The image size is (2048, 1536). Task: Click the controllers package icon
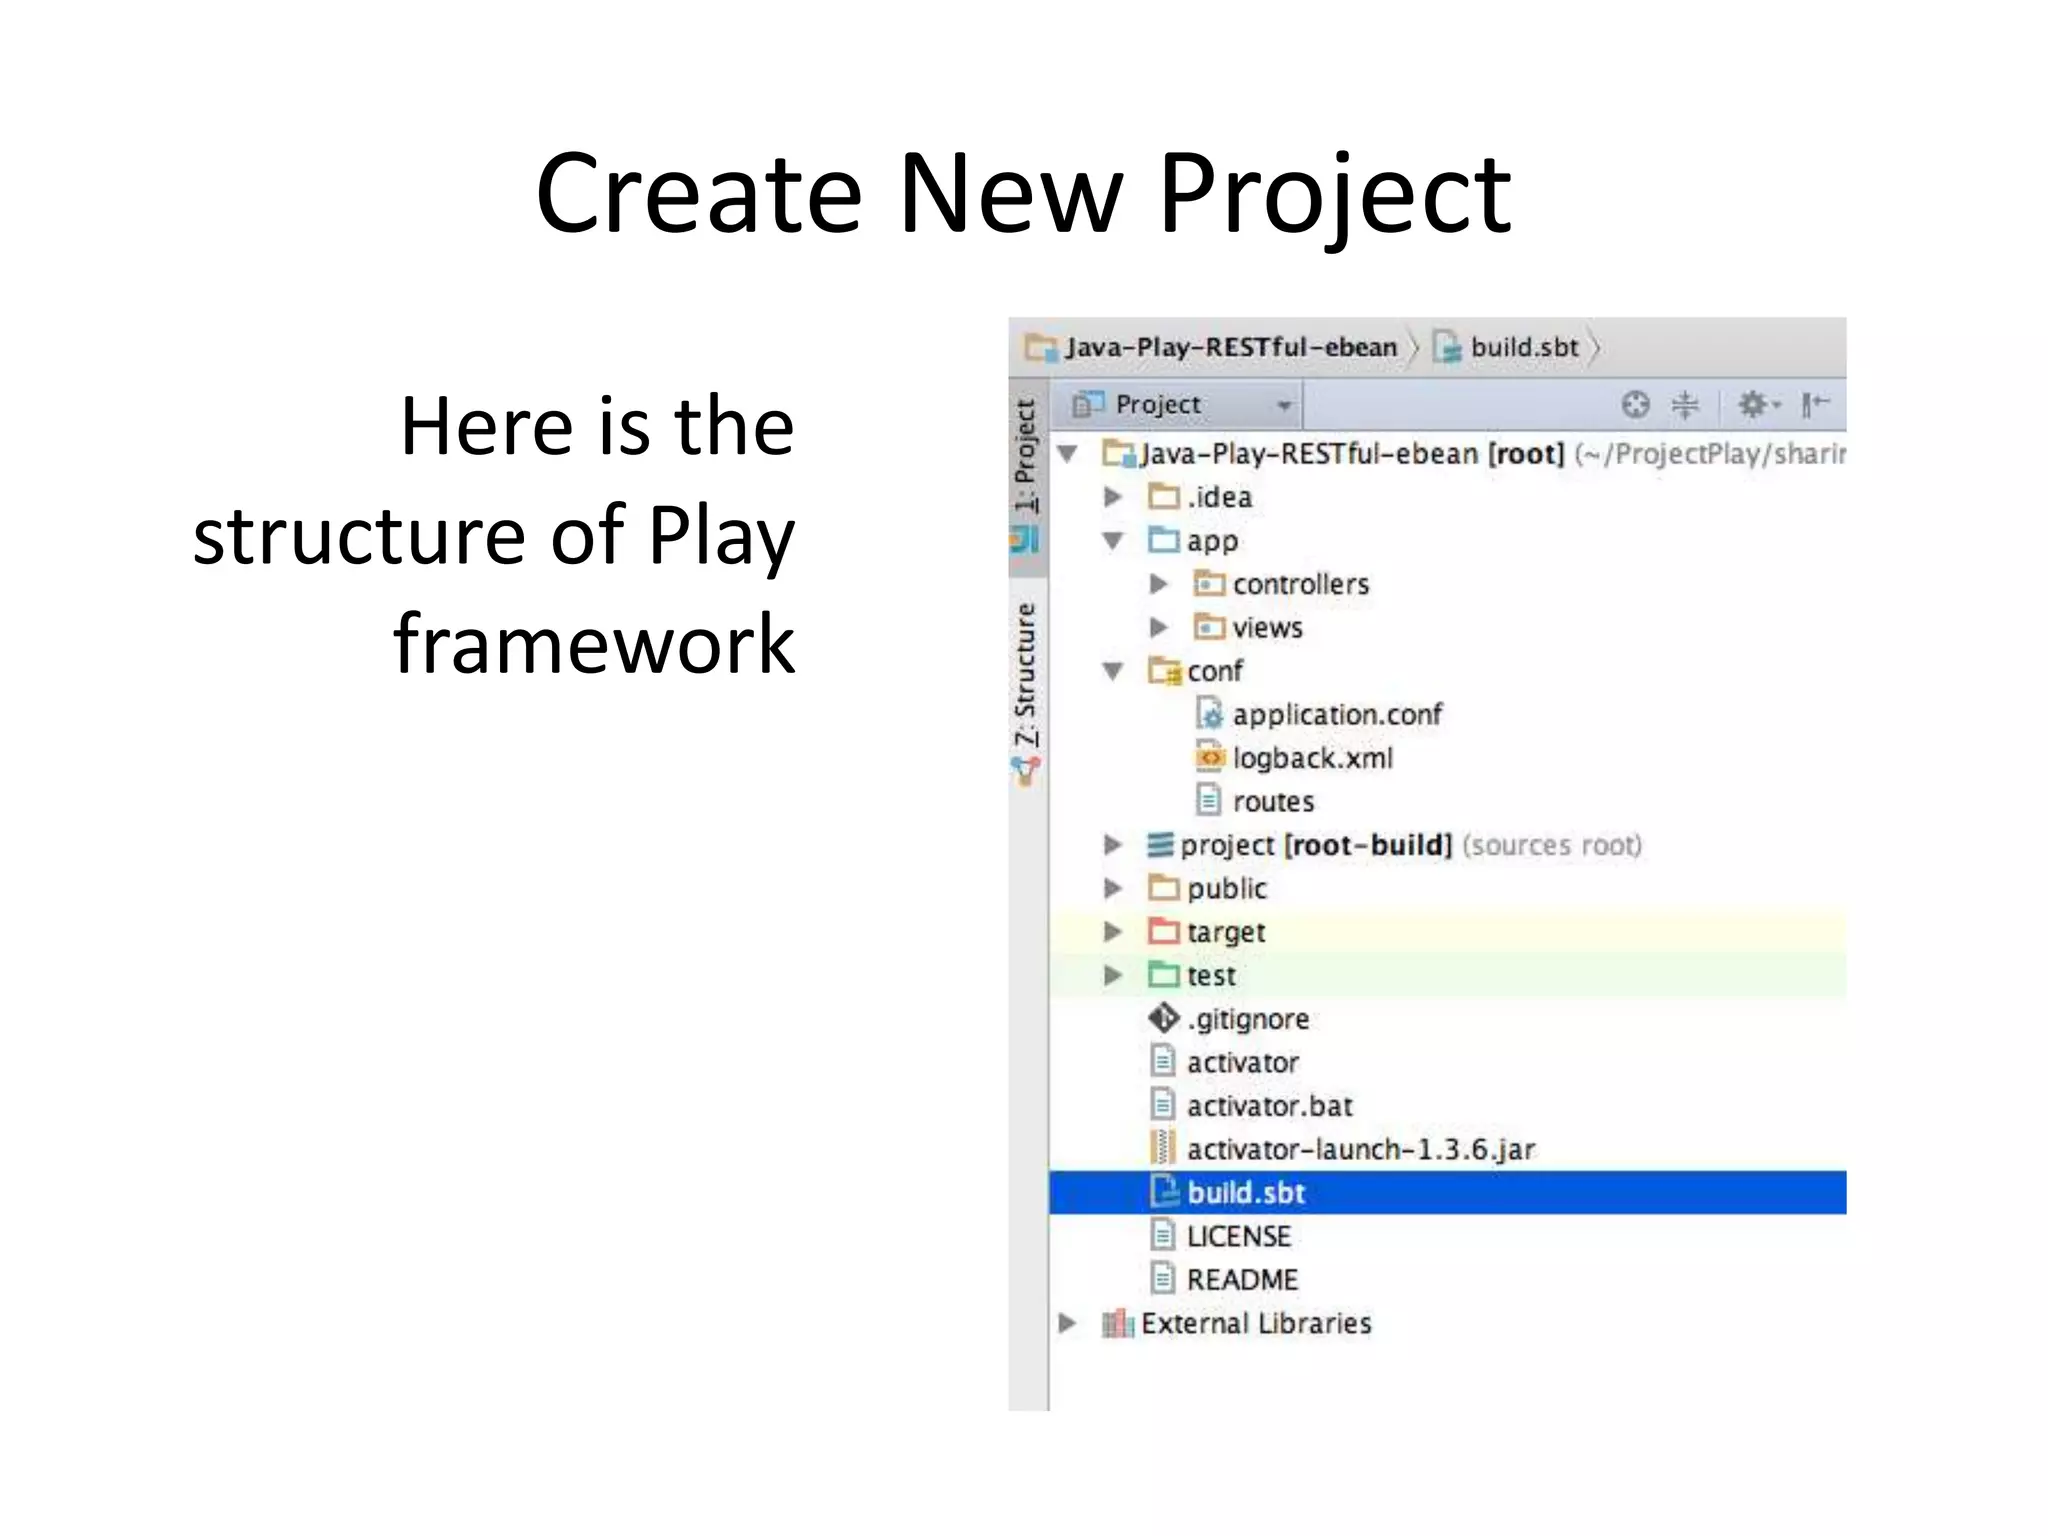pos(1209,583)
